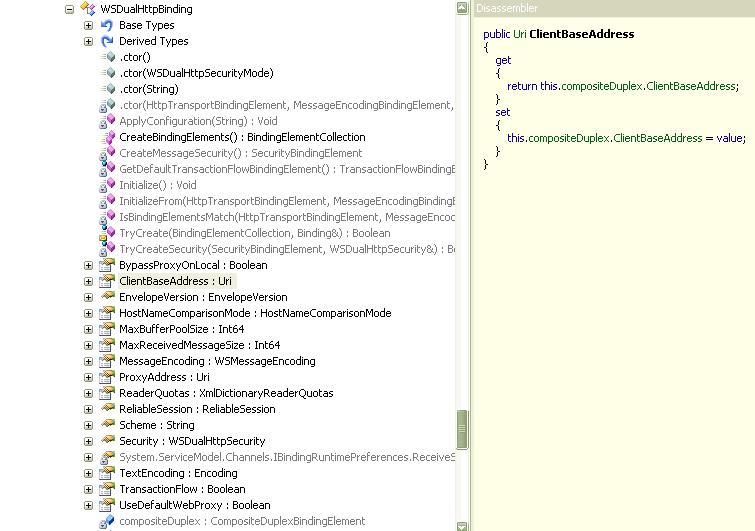Screen dimensions: 755x531
Task: Click the tree scrollbar up arrow
Action: coord(462,7)
